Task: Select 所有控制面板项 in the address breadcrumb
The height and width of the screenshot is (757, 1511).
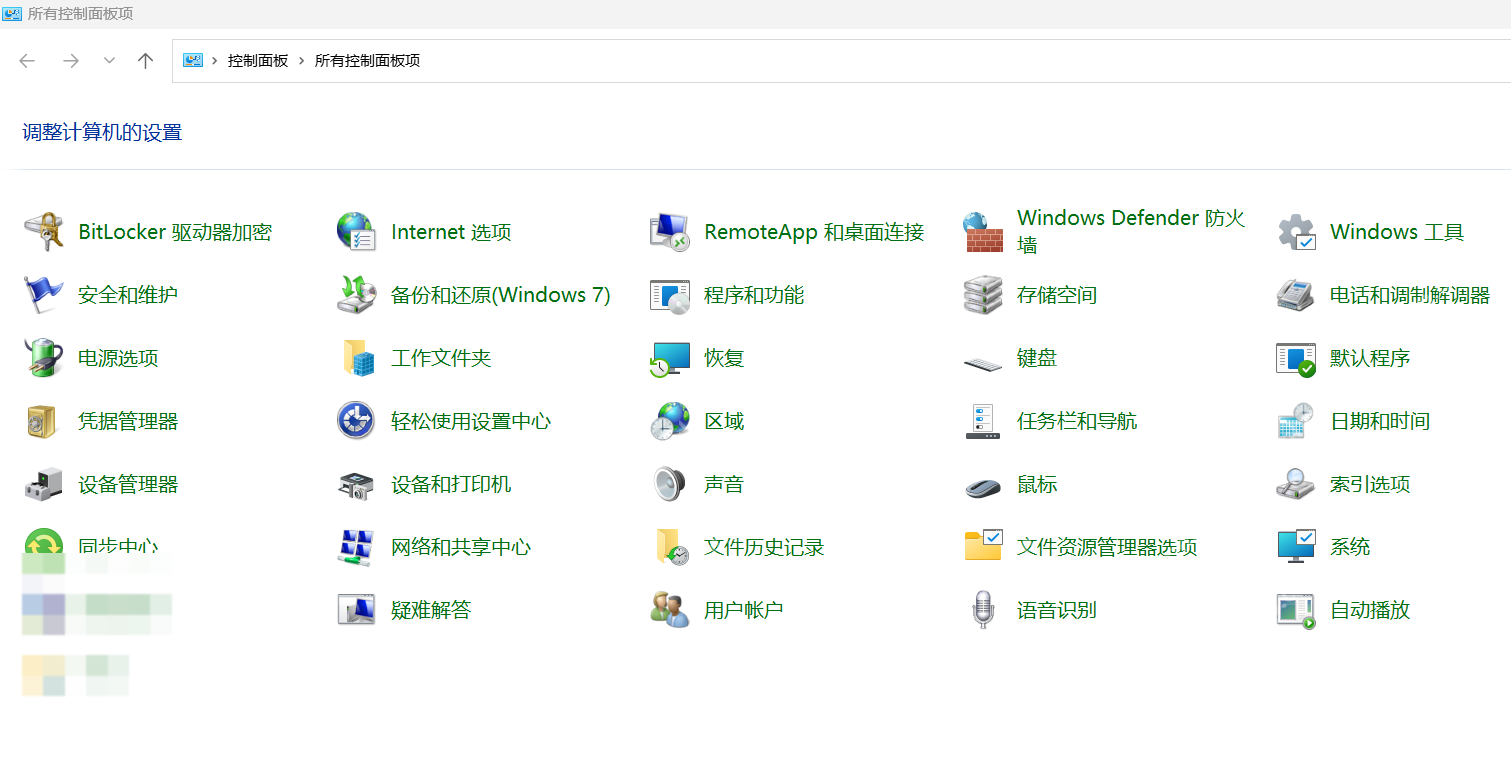Action: coord(367,61)
